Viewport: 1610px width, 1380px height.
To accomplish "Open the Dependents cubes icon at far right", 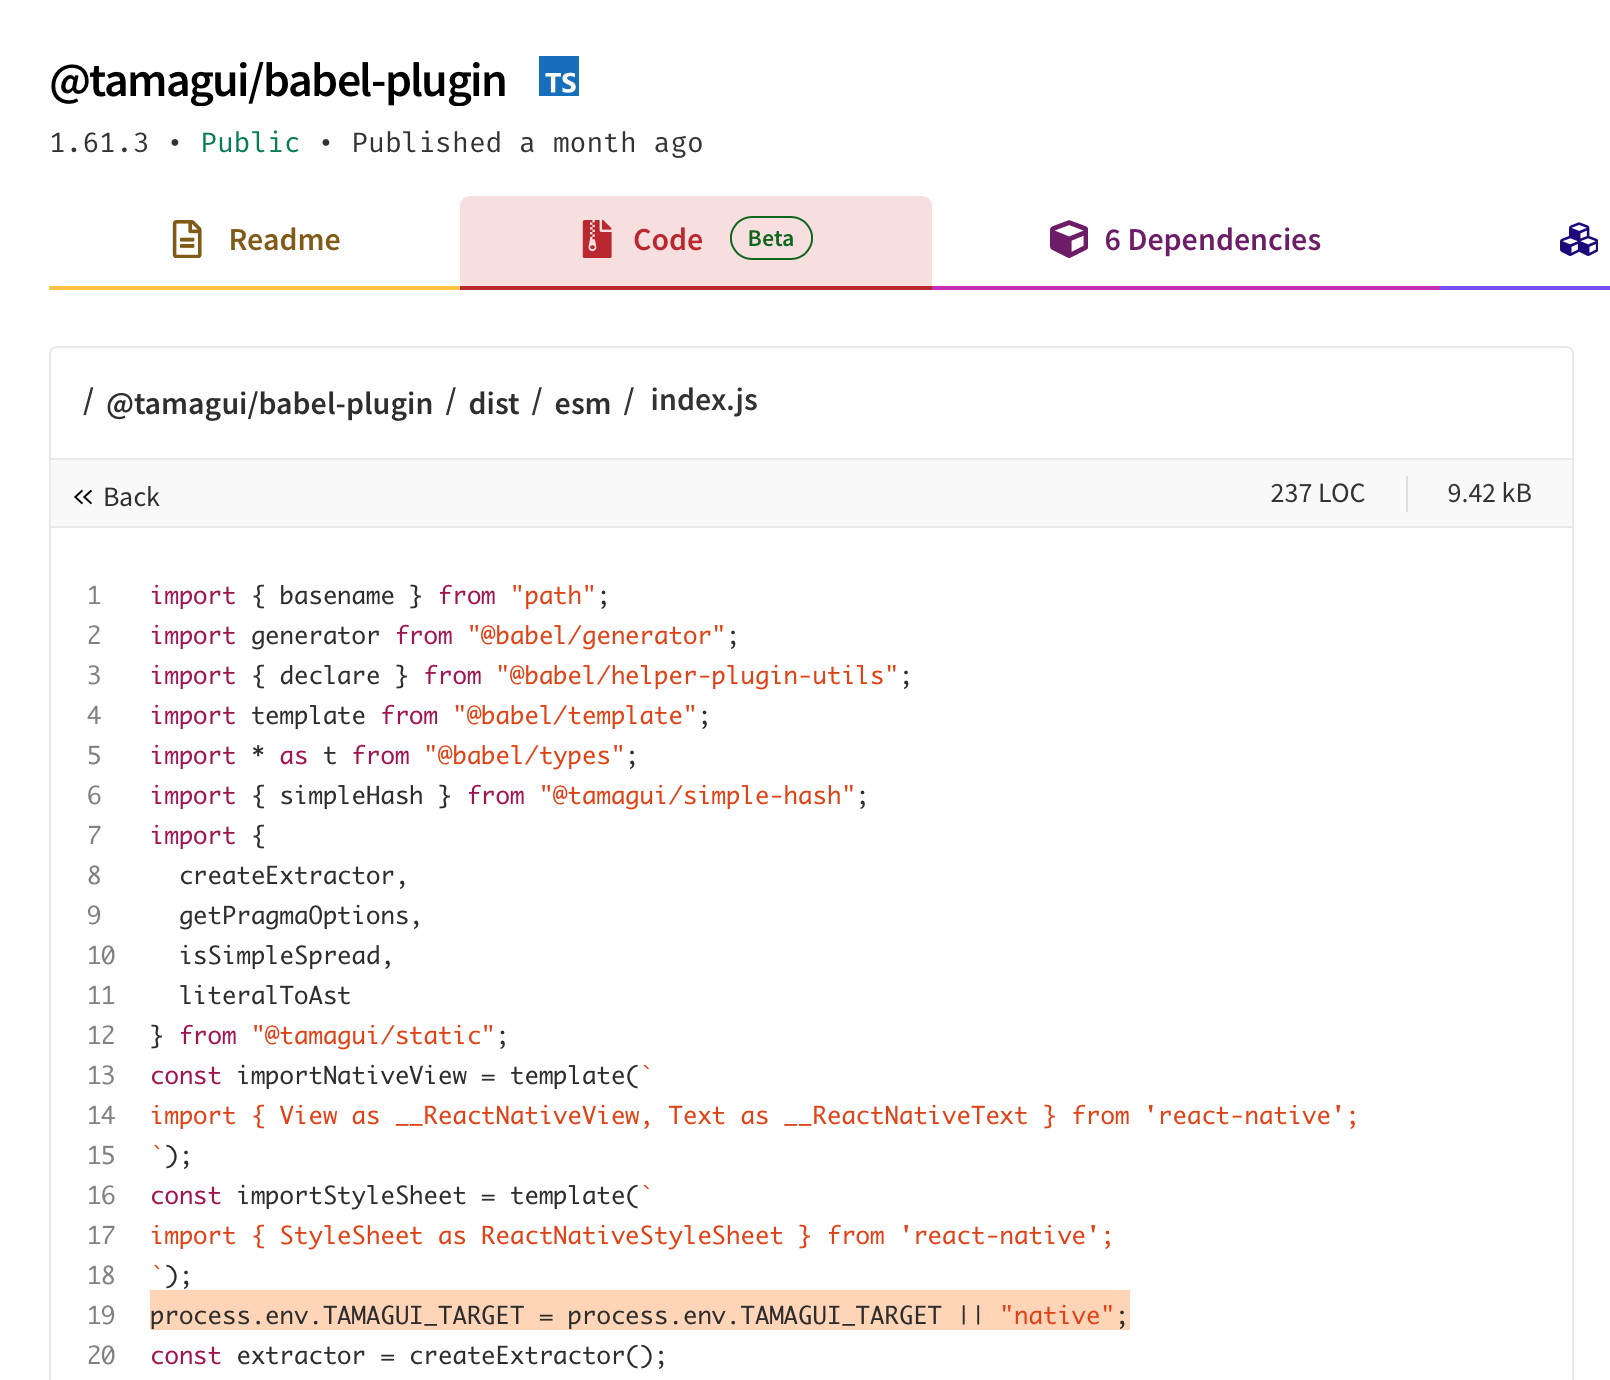I will [1578, 240].
